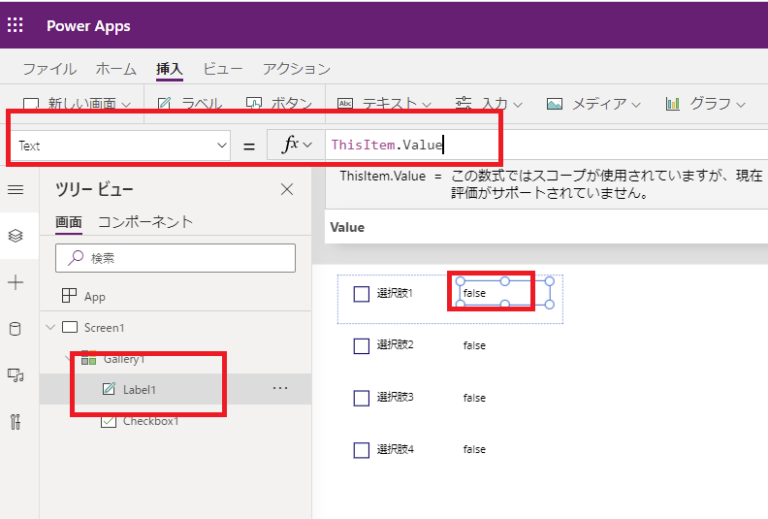Screen dimensions: 768x519
Task: Click the テキスト box icon in ribbon
Action: 345,104
